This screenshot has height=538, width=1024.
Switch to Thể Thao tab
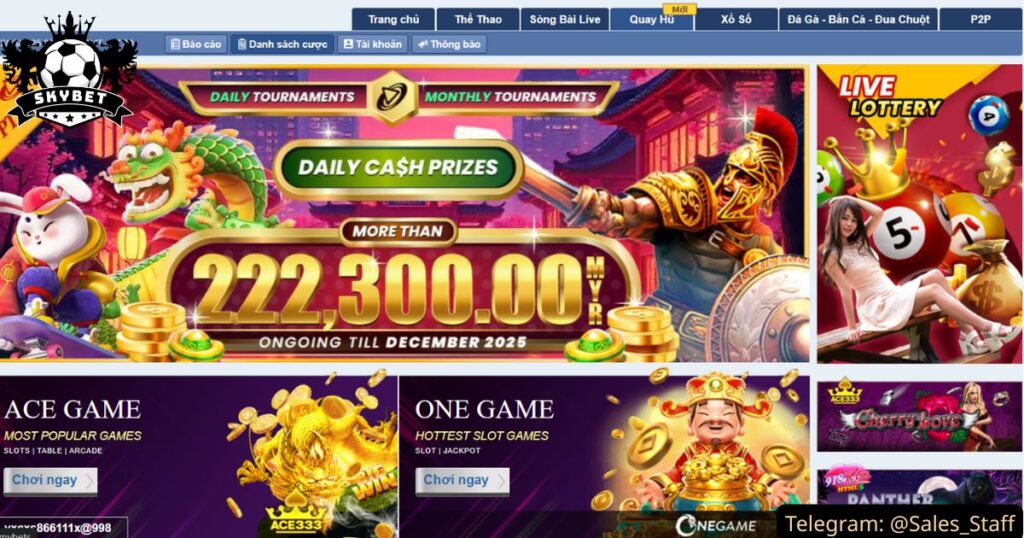point(478,20)
